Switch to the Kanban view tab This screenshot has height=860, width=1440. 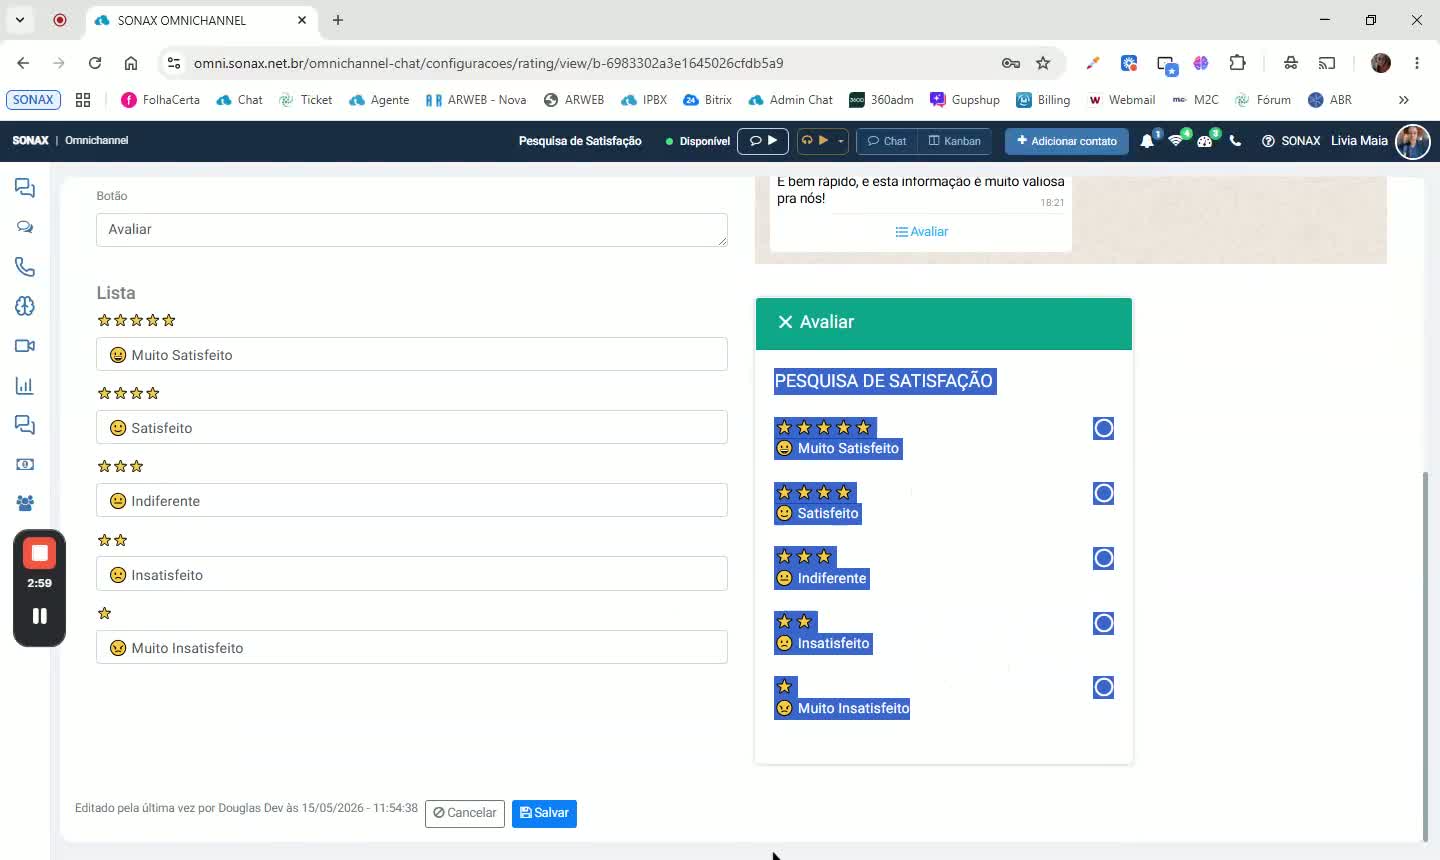pyautogui.click(x=955, y=141)
